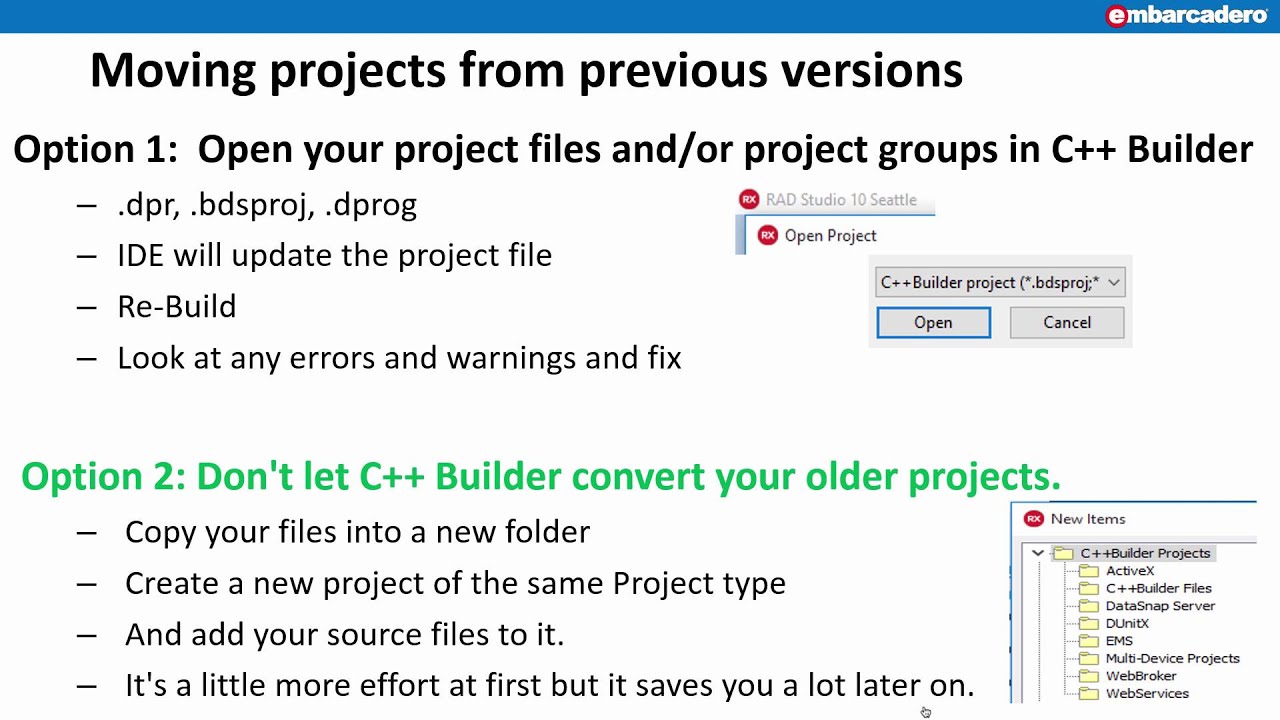Click the RX icon beside New Items
This screenshot has width=1280, height=720.
(x=1034, y=519)
